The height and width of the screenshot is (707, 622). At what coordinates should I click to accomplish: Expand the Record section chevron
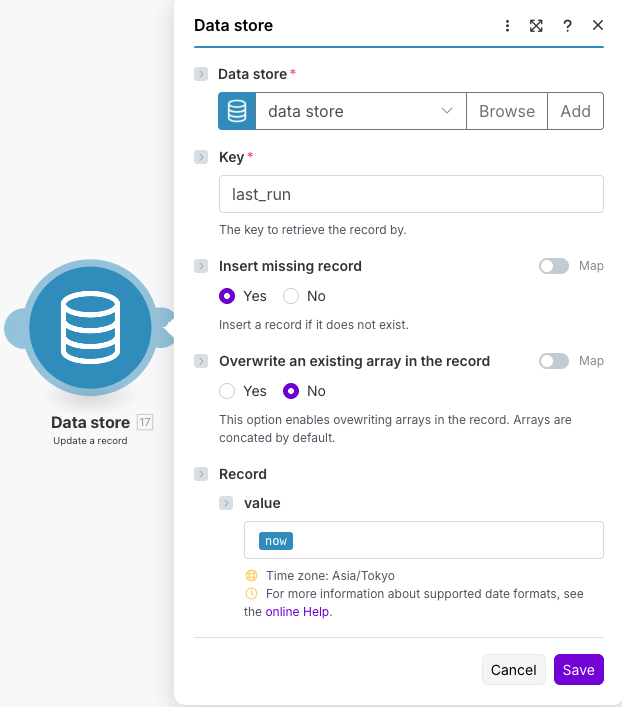pyautogui.click(x=201, y=474)
